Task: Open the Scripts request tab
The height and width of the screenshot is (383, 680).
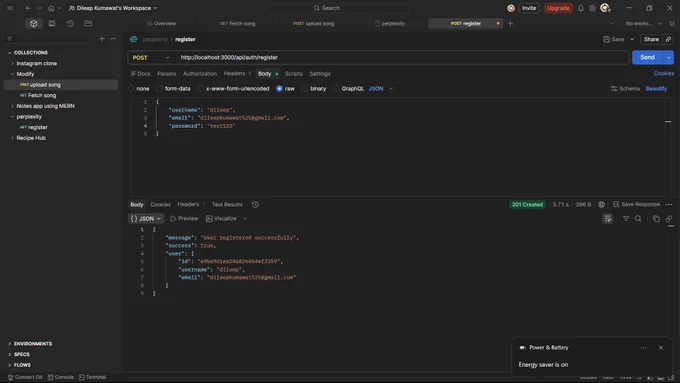Action: click(294, 74)
